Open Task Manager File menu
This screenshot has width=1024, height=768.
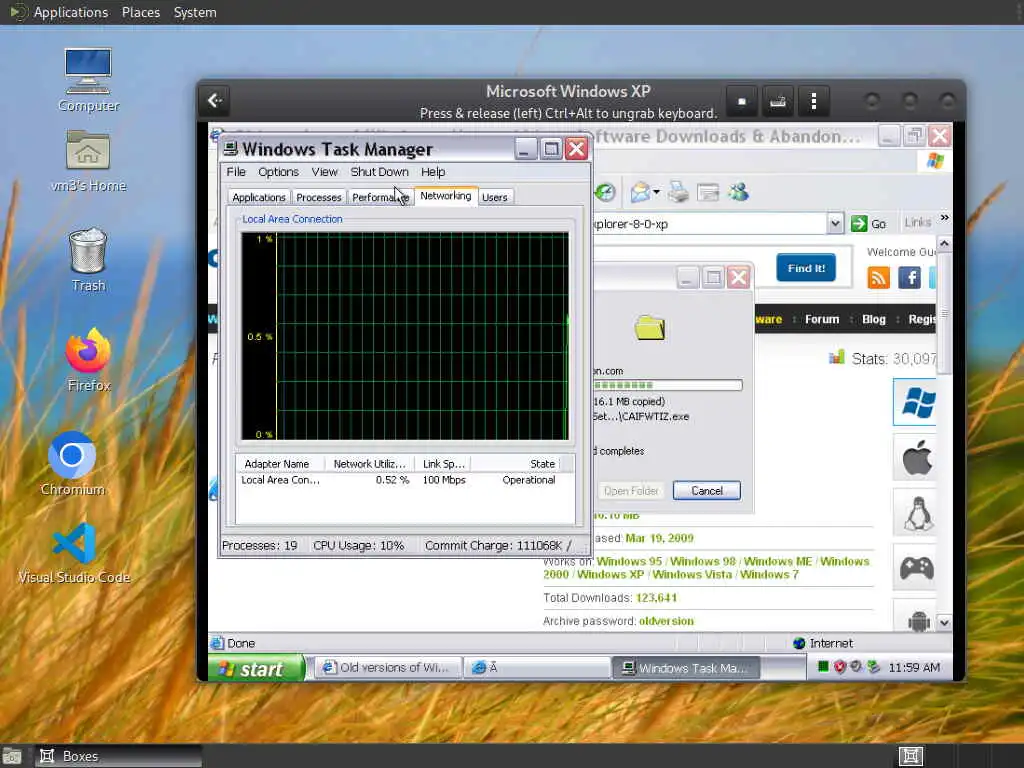click(236, 172)
